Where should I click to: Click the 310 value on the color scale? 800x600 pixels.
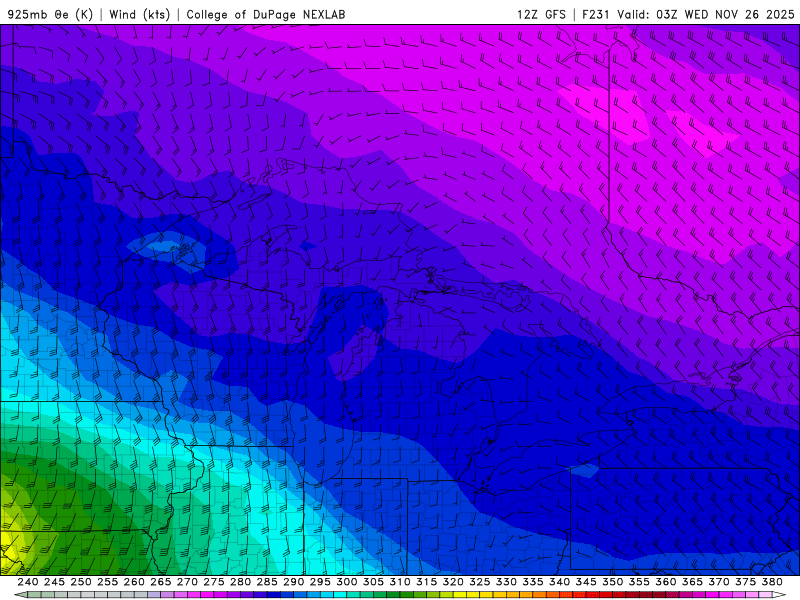tap(400, 582)
